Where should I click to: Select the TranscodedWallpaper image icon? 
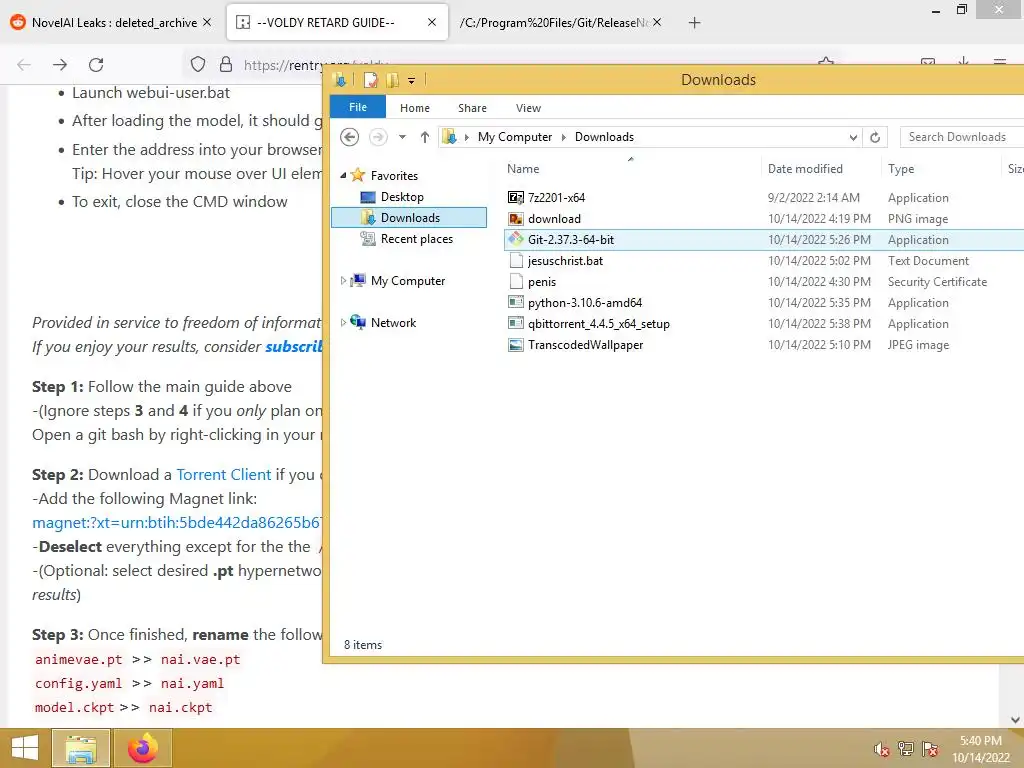[516, 345]
